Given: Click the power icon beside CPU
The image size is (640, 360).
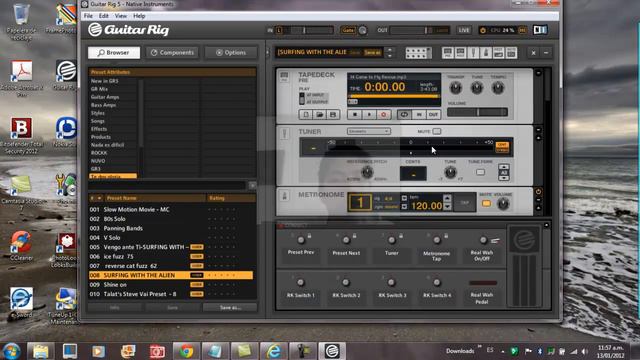Looking at the screenshot, I should point(483,30).
